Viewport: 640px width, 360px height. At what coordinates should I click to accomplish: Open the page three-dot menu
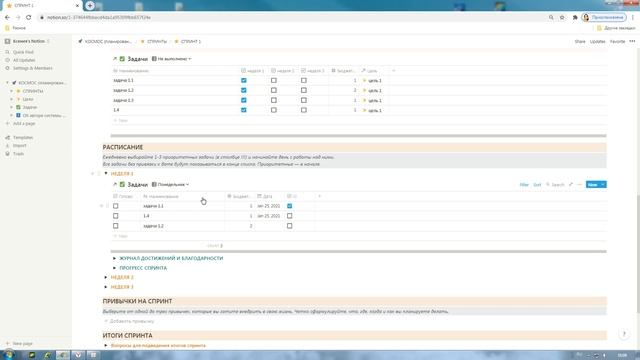632,41
